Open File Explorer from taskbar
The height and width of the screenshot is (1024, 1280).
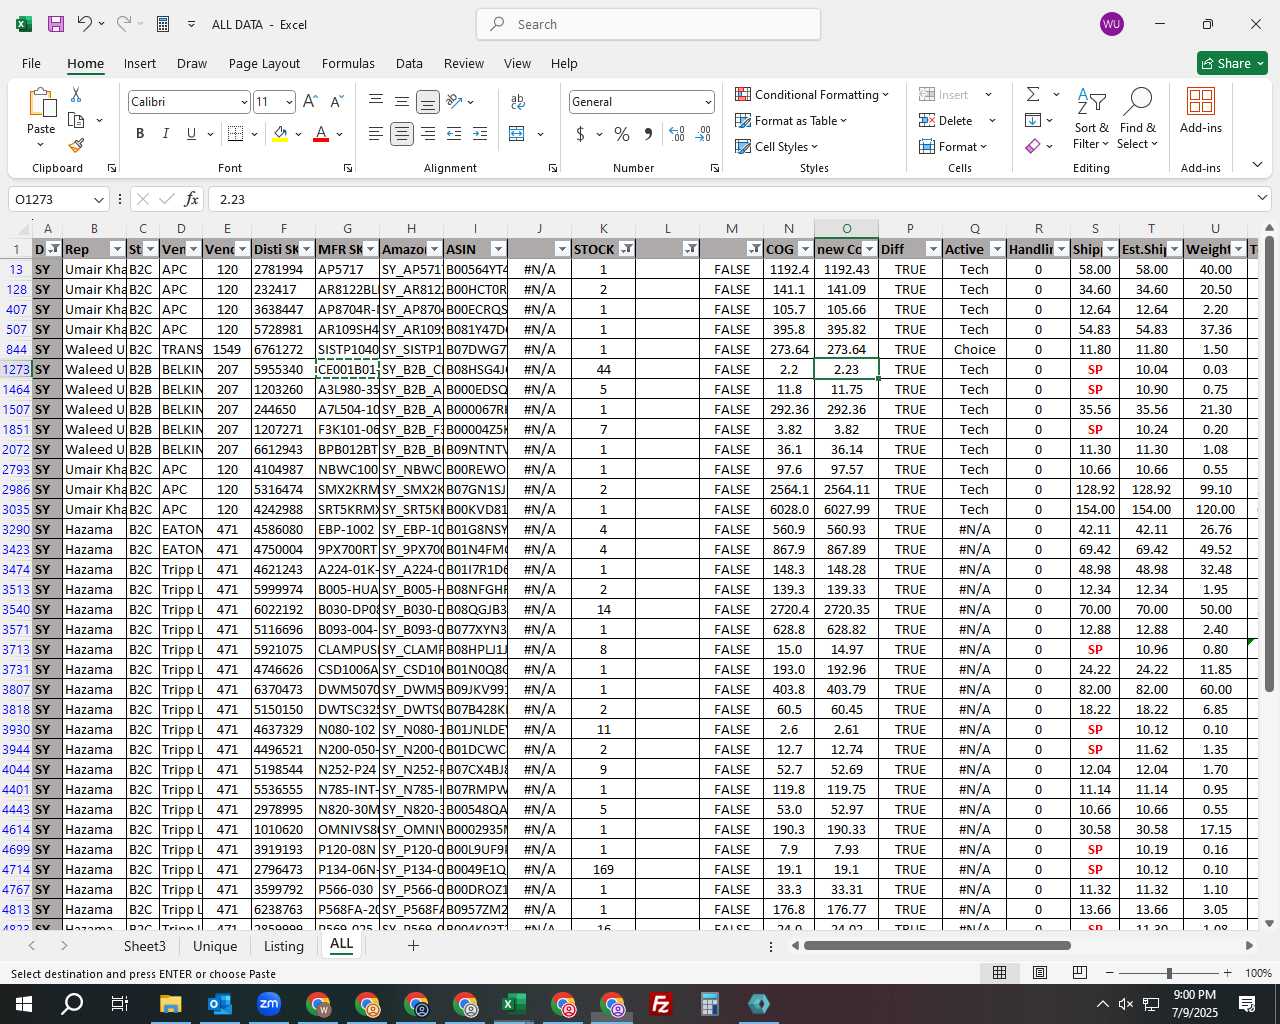click(x=170, y=1004)
